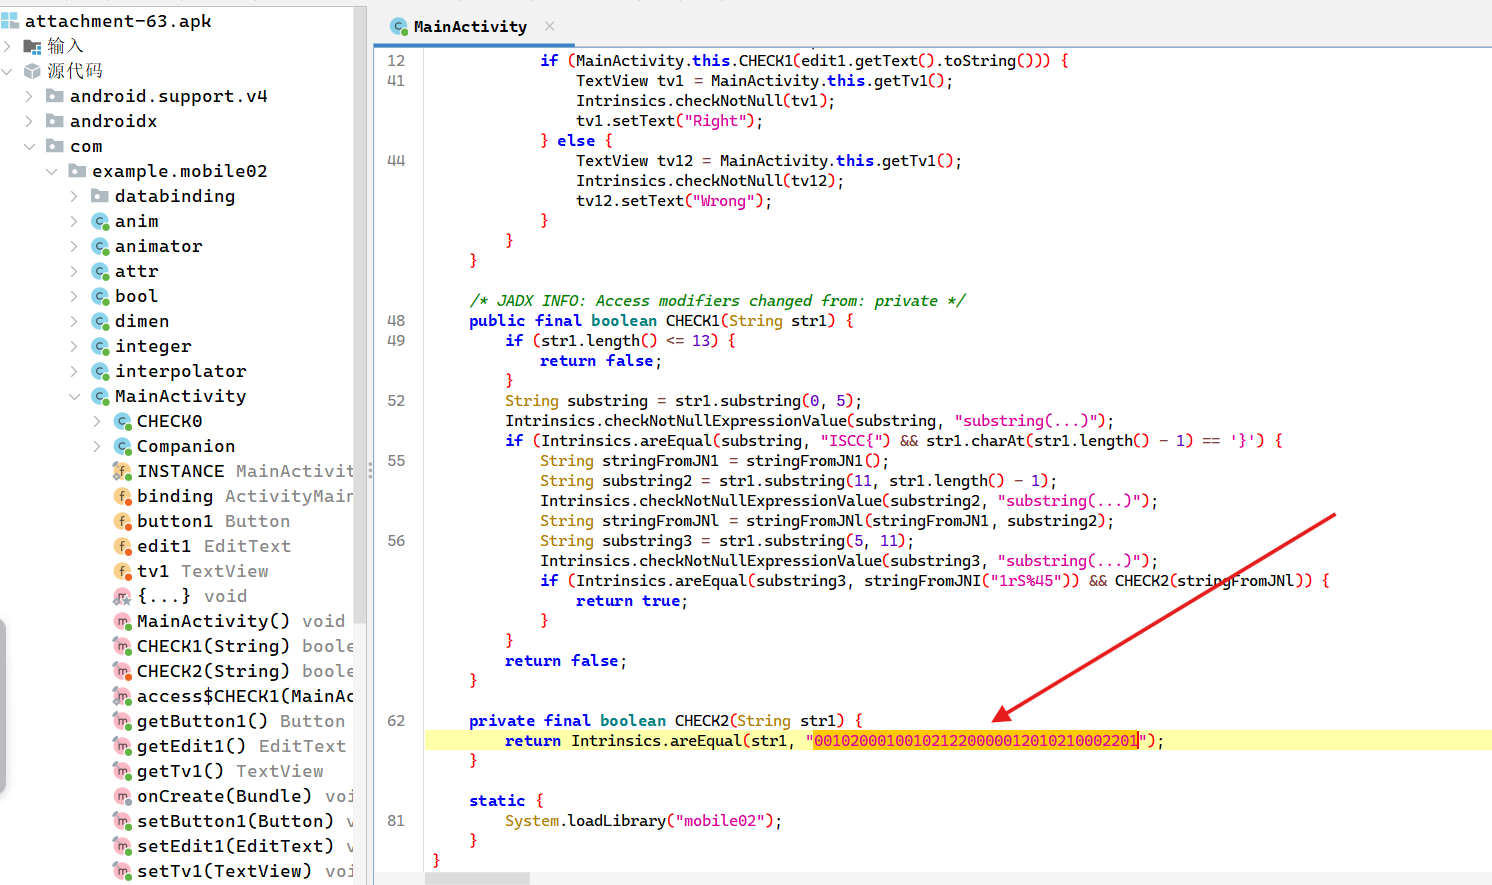Click the tv1 field icon

pos(122,571)
